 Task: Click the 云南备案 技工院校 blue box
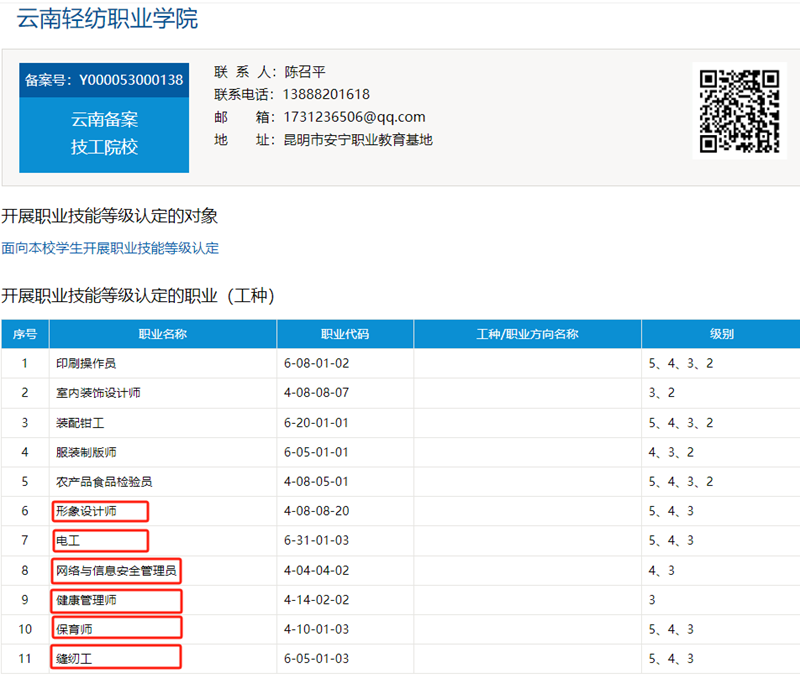[x=104, y=134]
